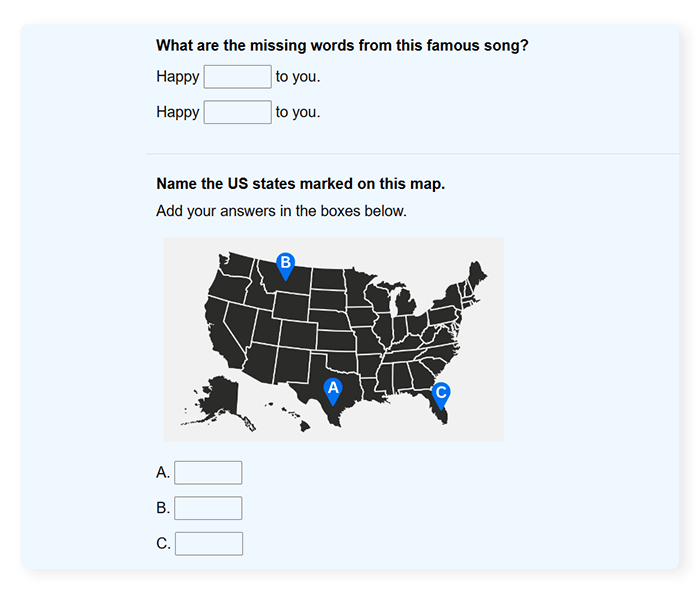Click the "missing words from this famous song" heading
Screen dimensions: 700x597
click(342, 46)
